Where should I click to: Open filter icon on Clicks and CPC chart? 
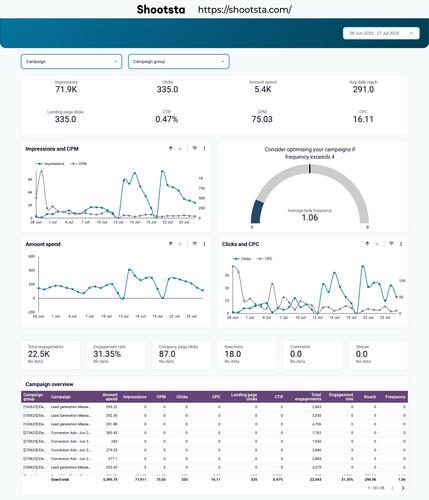click(391, 244)
